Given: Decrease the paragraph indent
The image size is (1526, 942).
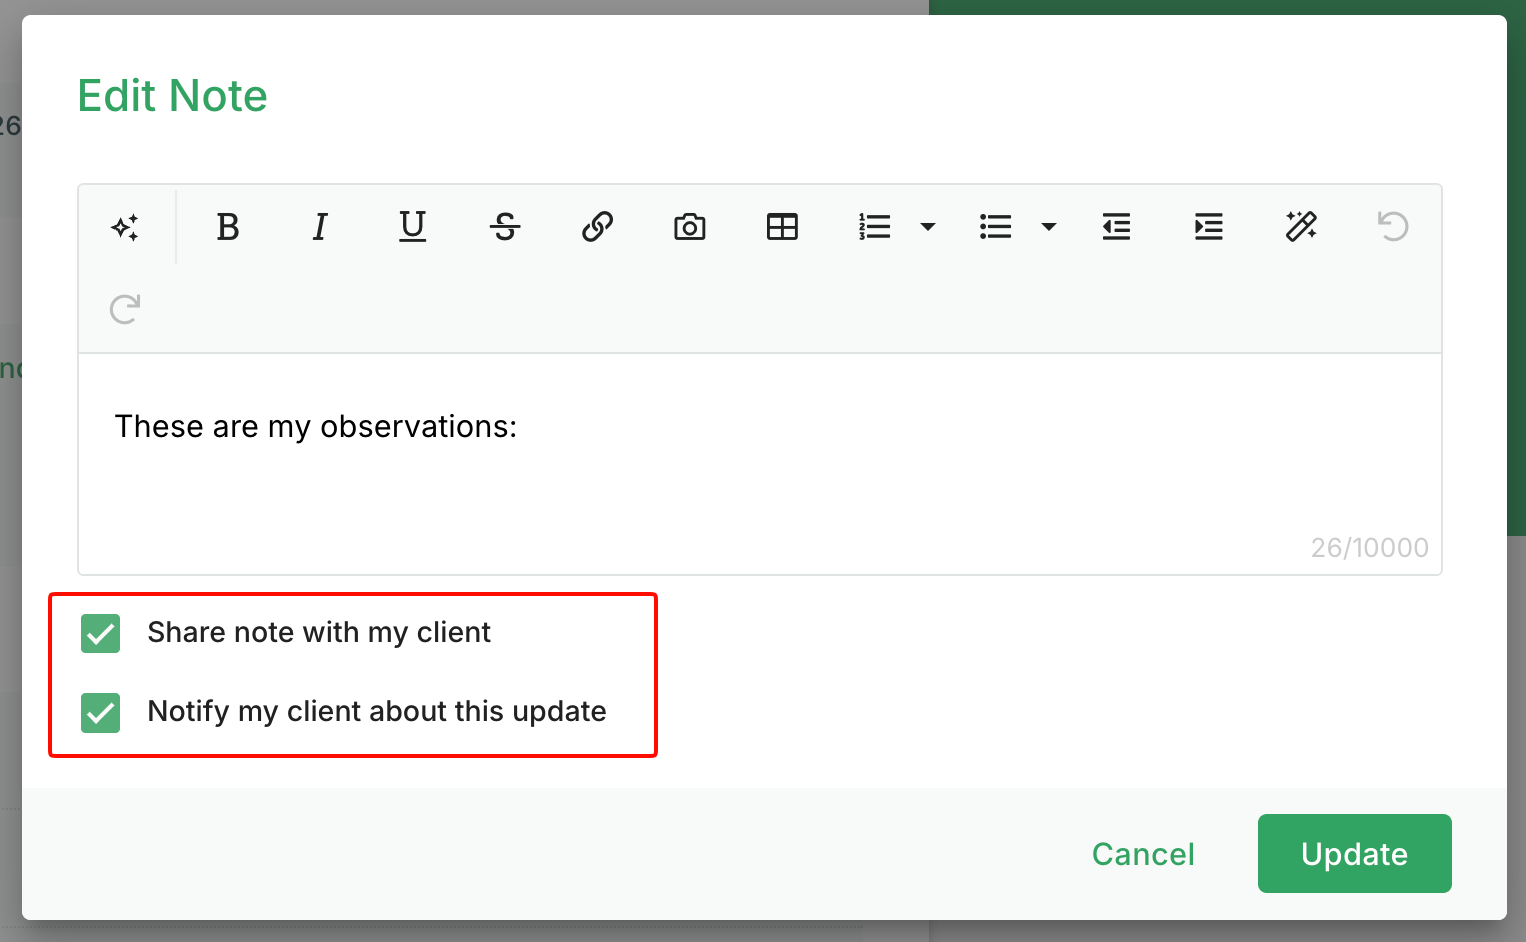Looking at the screenshot, I should [x=1116, y=227].
